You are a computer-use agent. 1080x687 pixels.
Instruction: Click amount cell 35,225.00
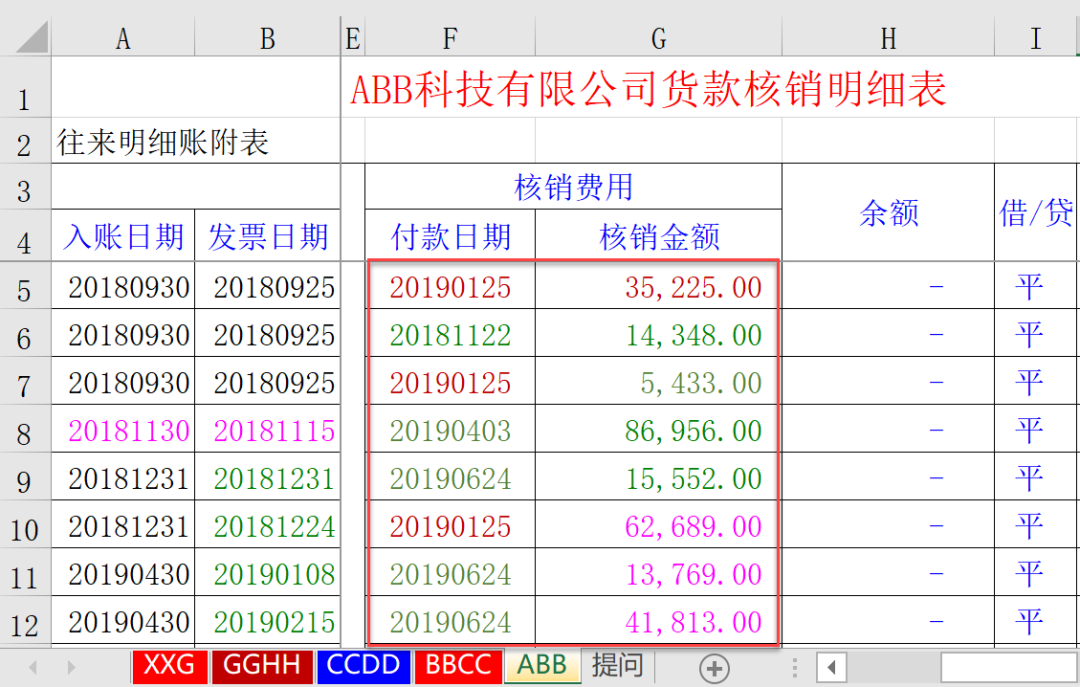point(658,285)
